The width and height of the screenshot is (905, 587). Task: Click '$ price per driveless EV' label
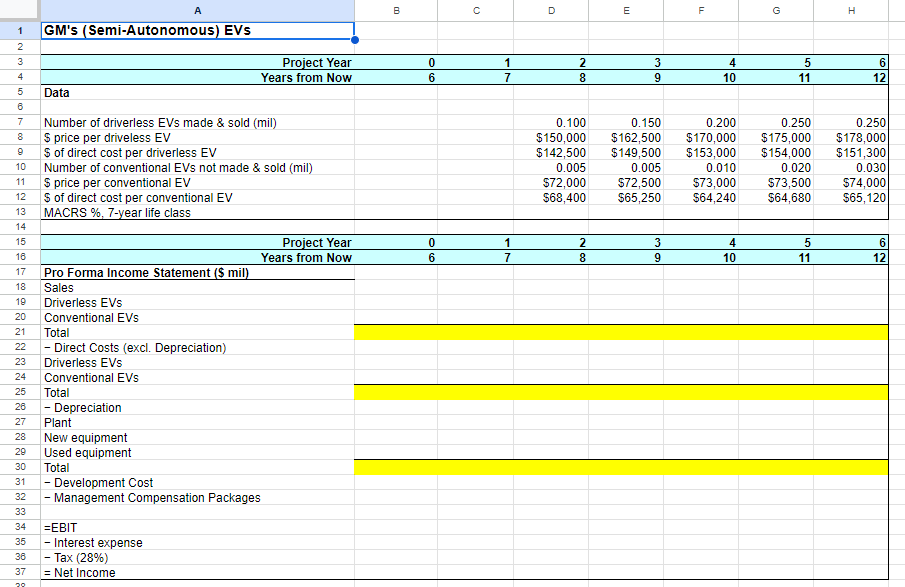click(x=107, y=137)
